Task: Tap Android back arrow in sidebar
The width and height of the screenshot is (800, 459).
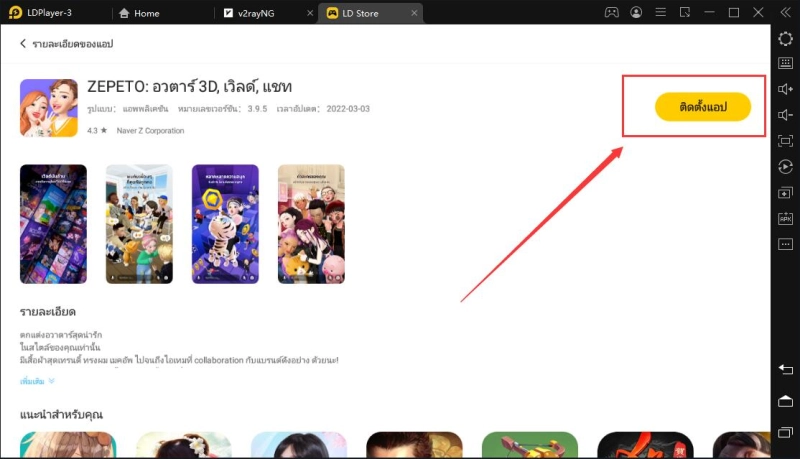Action: pyautogui.click(x=785, y=369)
